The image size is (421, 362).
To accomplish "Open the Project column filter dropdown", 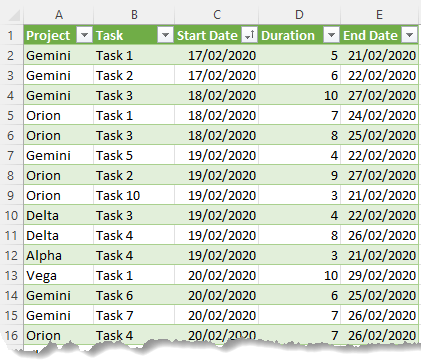I will click(x=84, y=35).
